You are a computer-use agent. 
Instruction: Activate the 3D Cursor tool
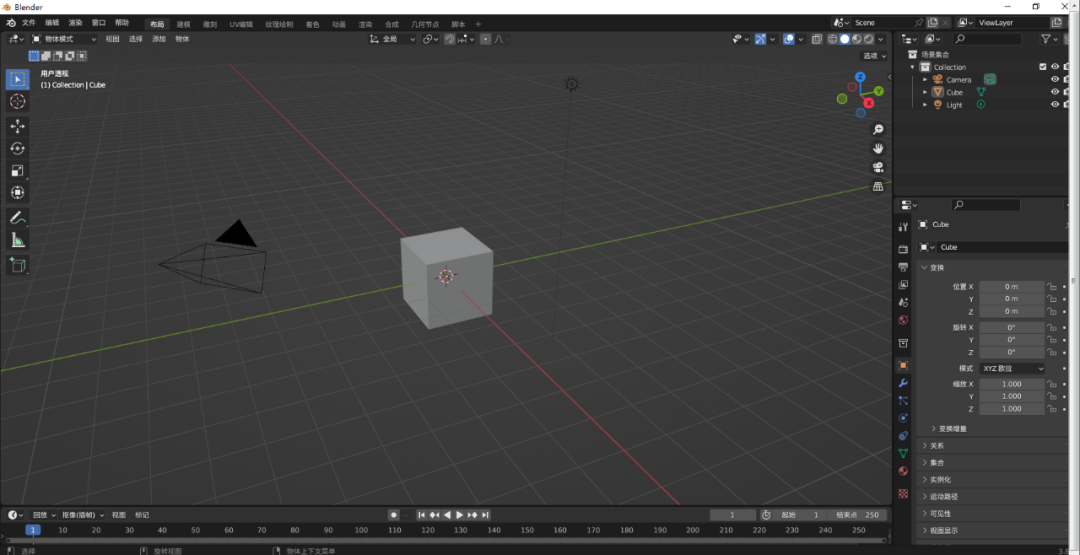[18, 101]
